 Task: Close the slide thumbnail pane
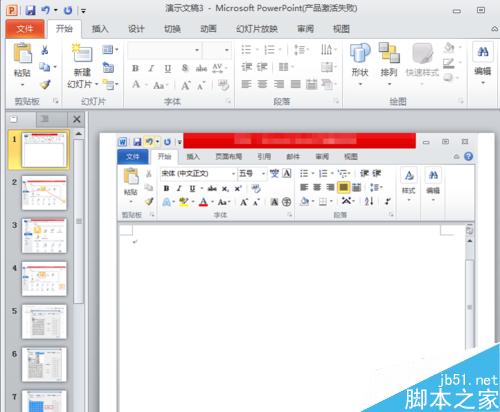point(77,119)
